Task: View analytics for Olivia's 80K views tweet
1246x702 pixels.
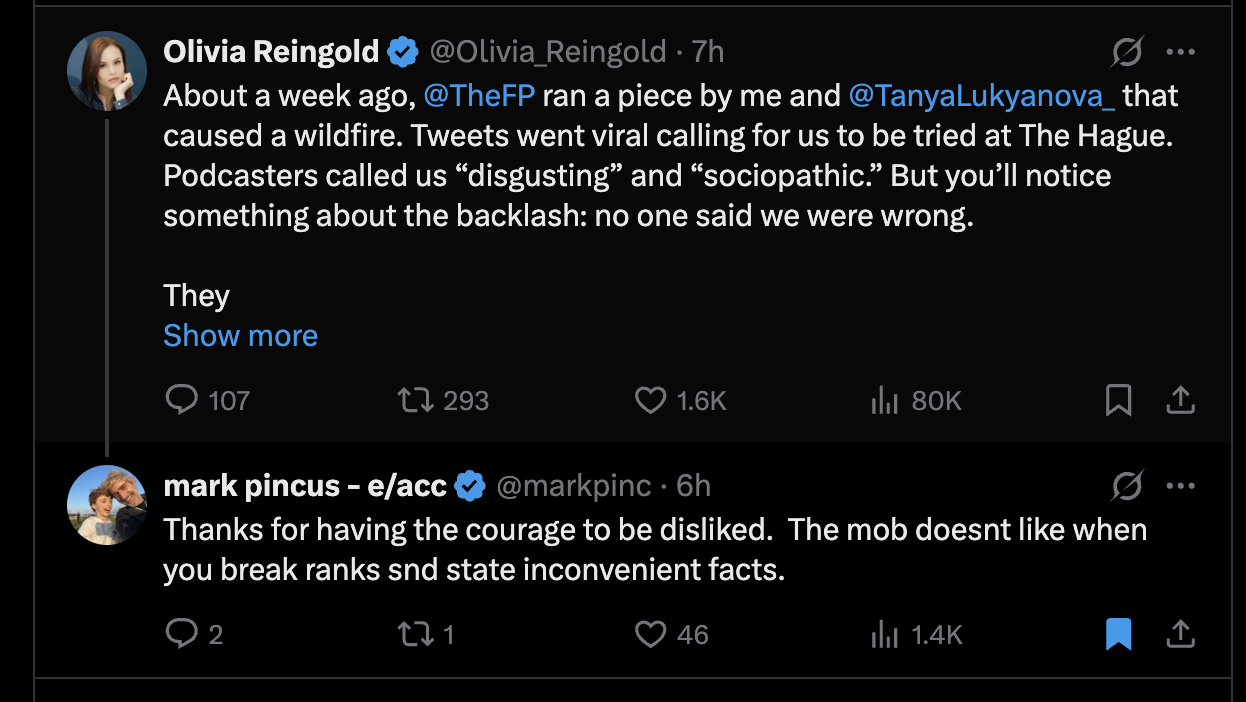Action: pyautogui.click(x=885, y=401)
